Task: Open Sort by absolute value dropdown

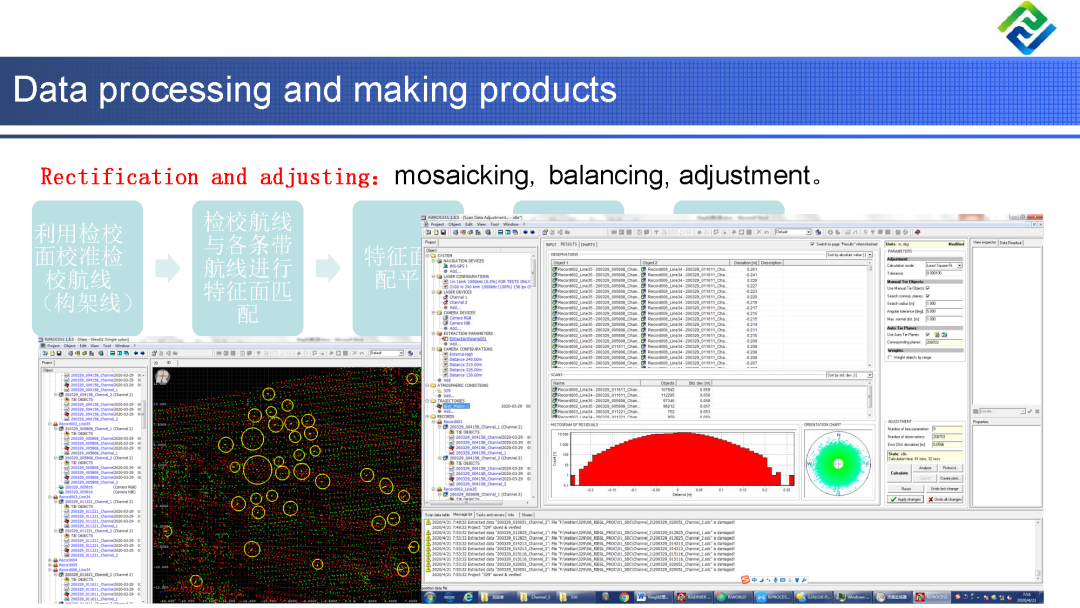Action: point(849,255)
